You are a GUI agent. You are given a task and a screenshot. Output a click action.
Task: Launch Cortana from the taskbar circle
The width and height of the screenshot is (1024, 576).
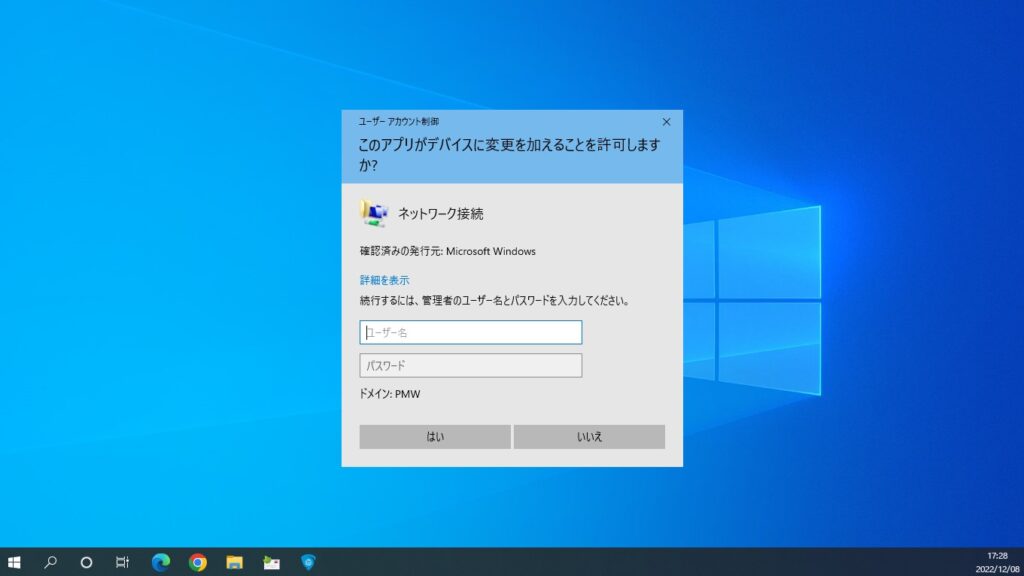point(86,562)
